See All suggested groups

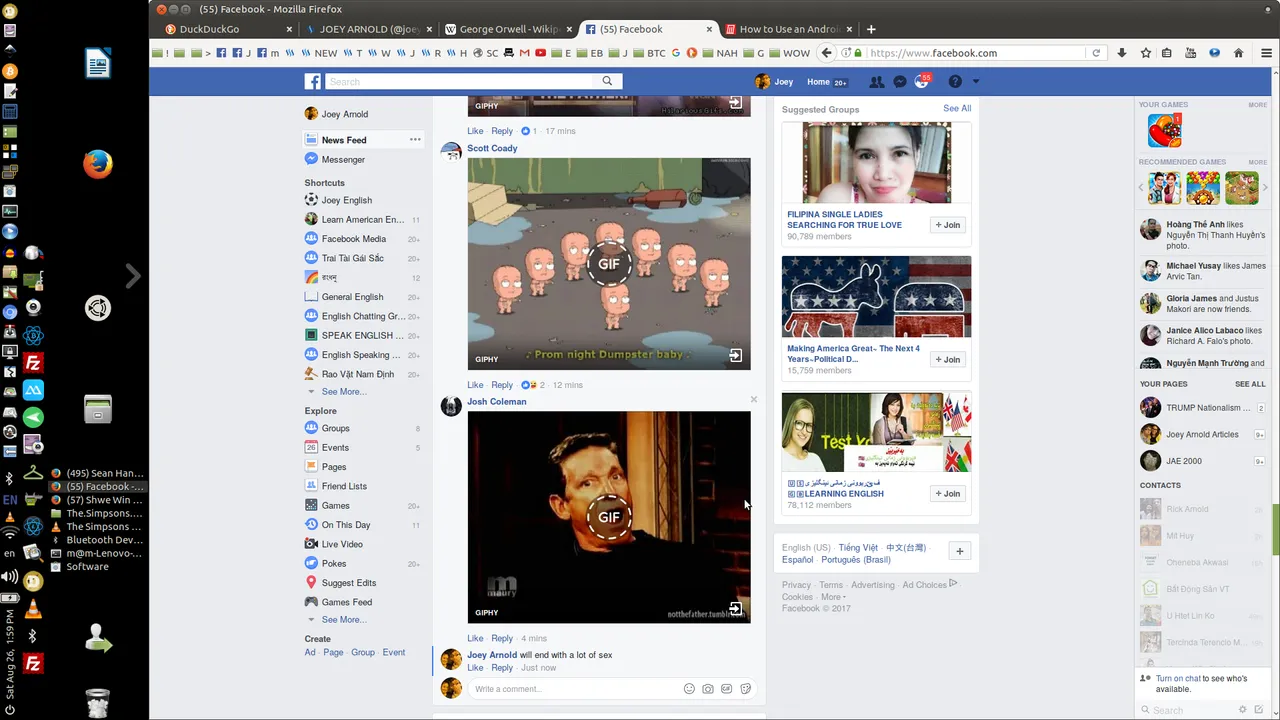tap(957, 108)
